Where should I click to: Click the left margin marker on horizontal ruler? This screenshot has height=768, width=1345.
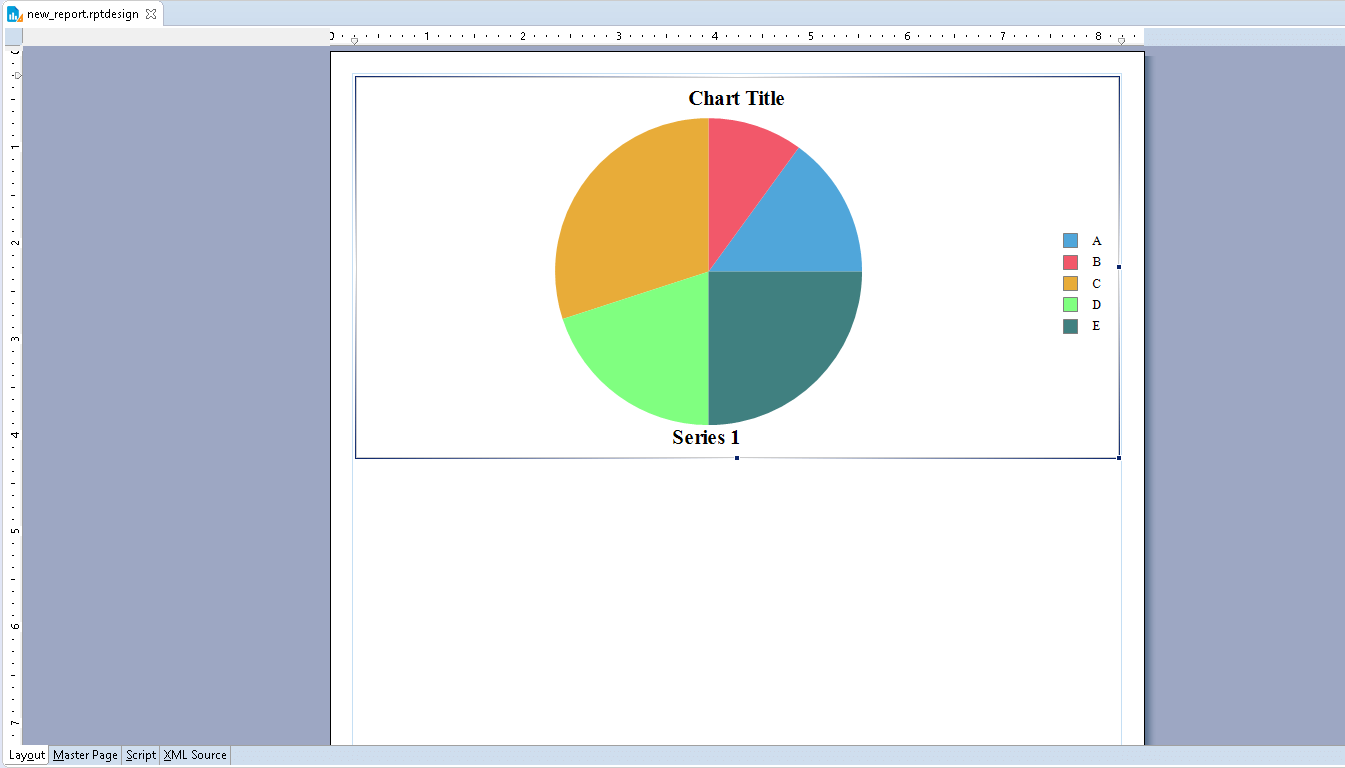click(x=354, y=40)
